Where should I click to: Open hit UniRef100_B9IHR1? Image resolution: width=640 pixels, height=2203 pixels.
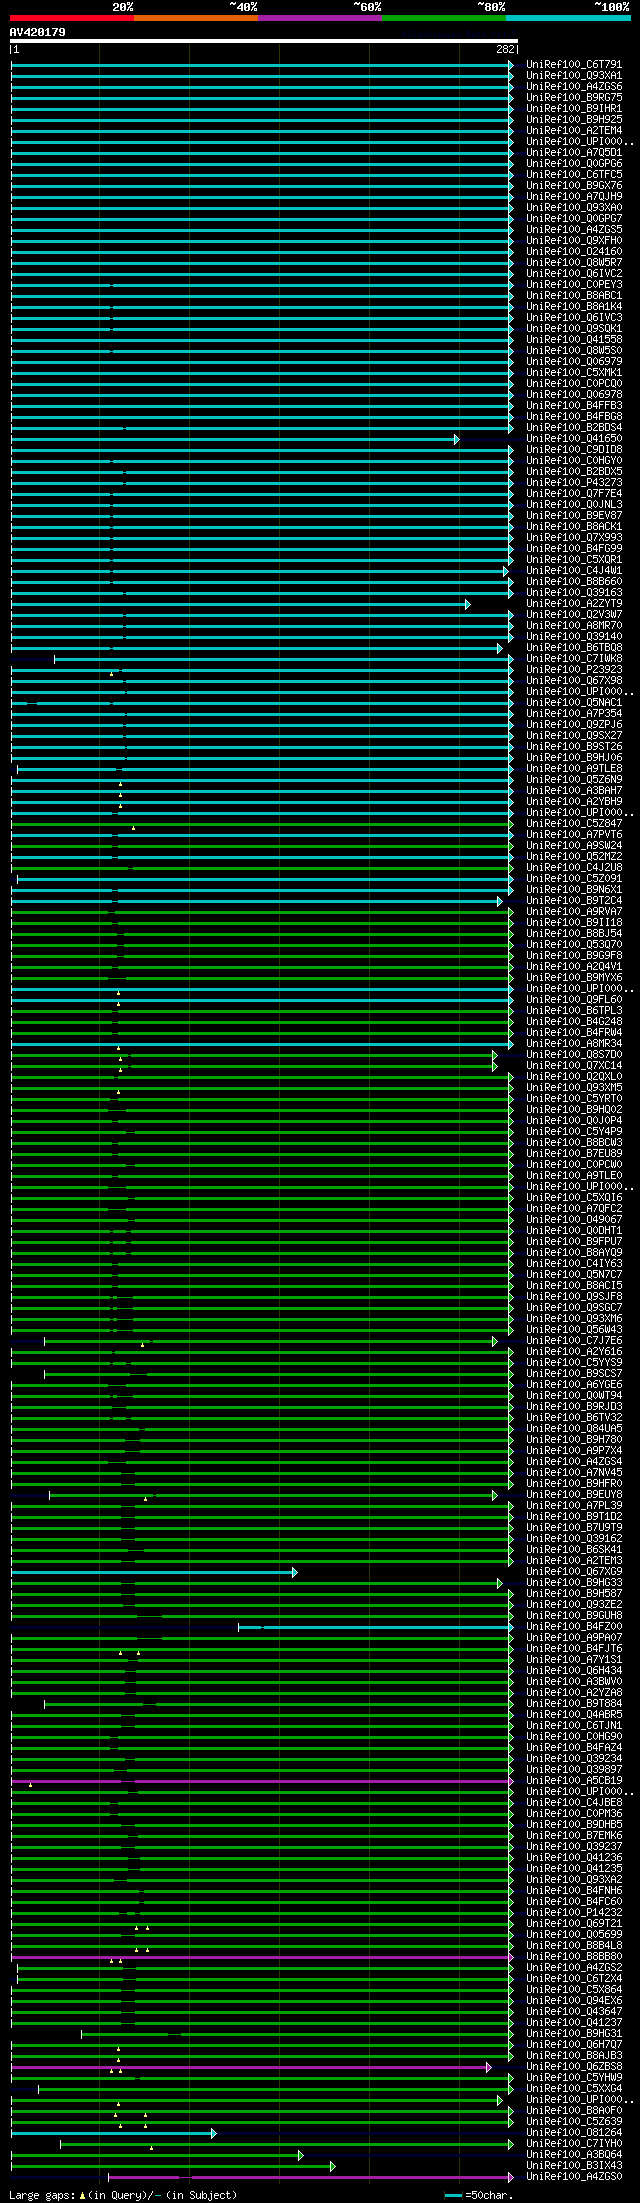pos(574,109)
